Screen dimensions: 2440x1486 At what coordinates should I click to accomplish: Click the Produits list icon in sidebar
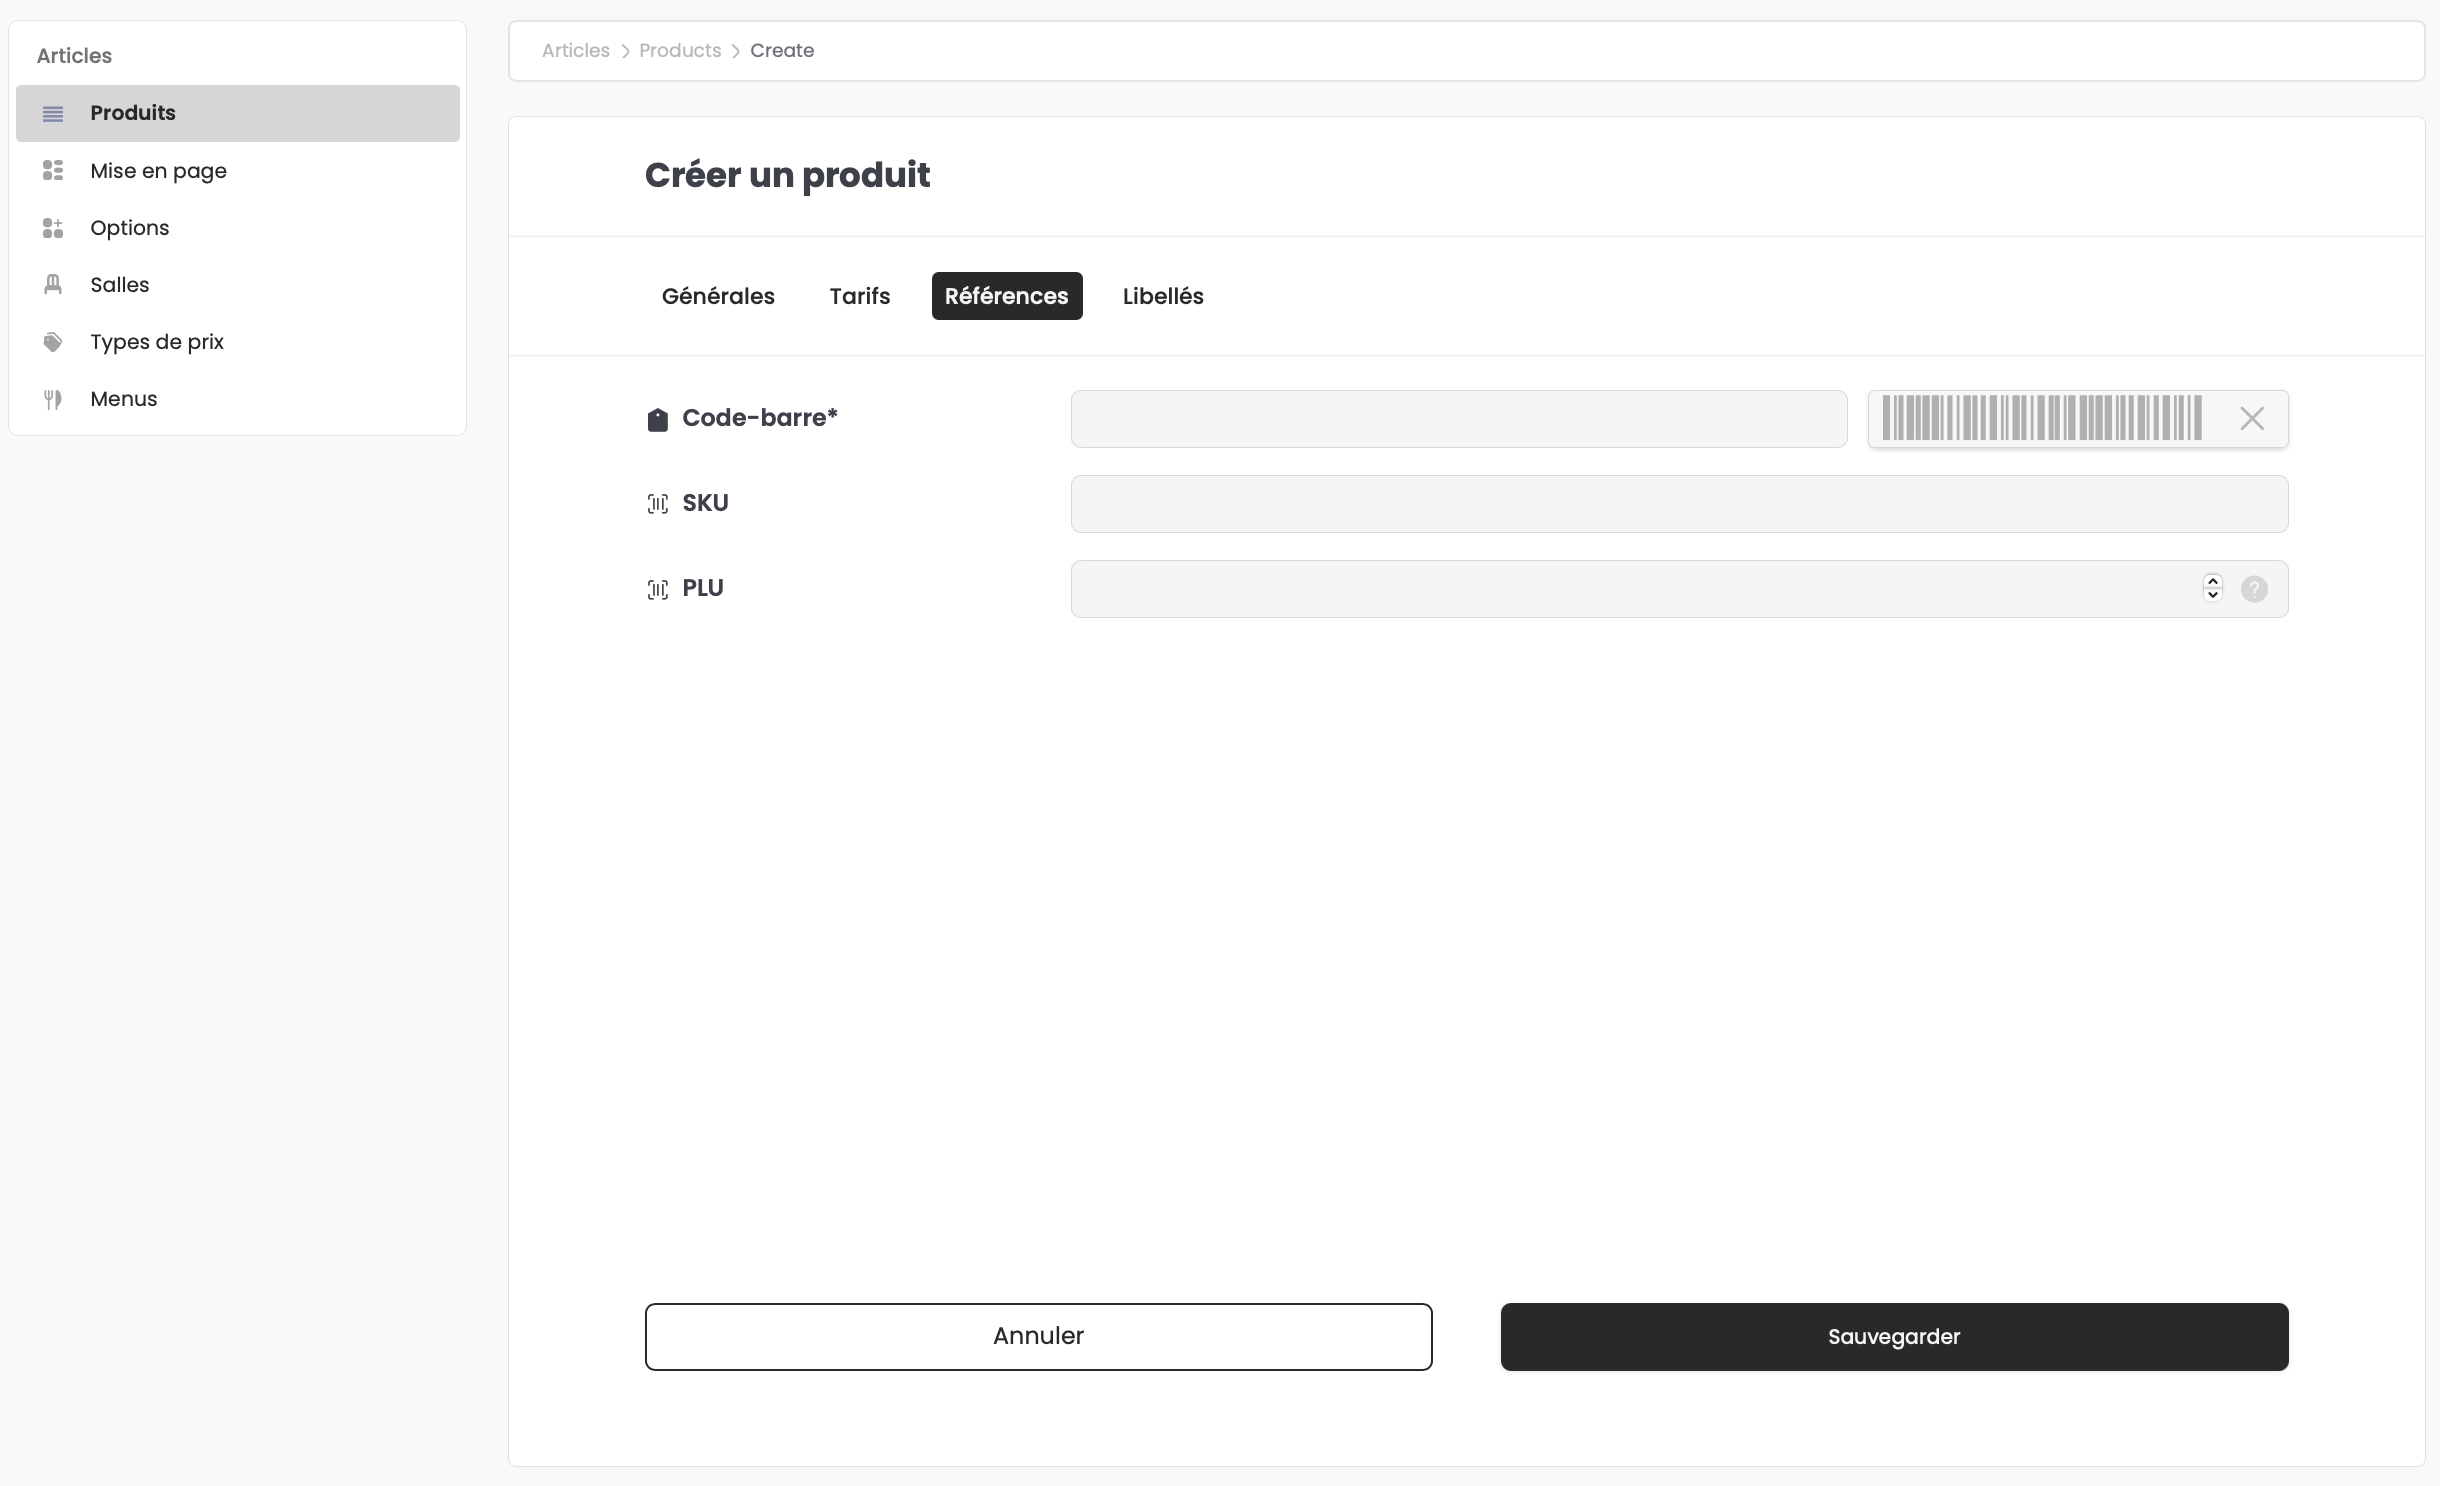pyautogui.click(x=53, y=114)
